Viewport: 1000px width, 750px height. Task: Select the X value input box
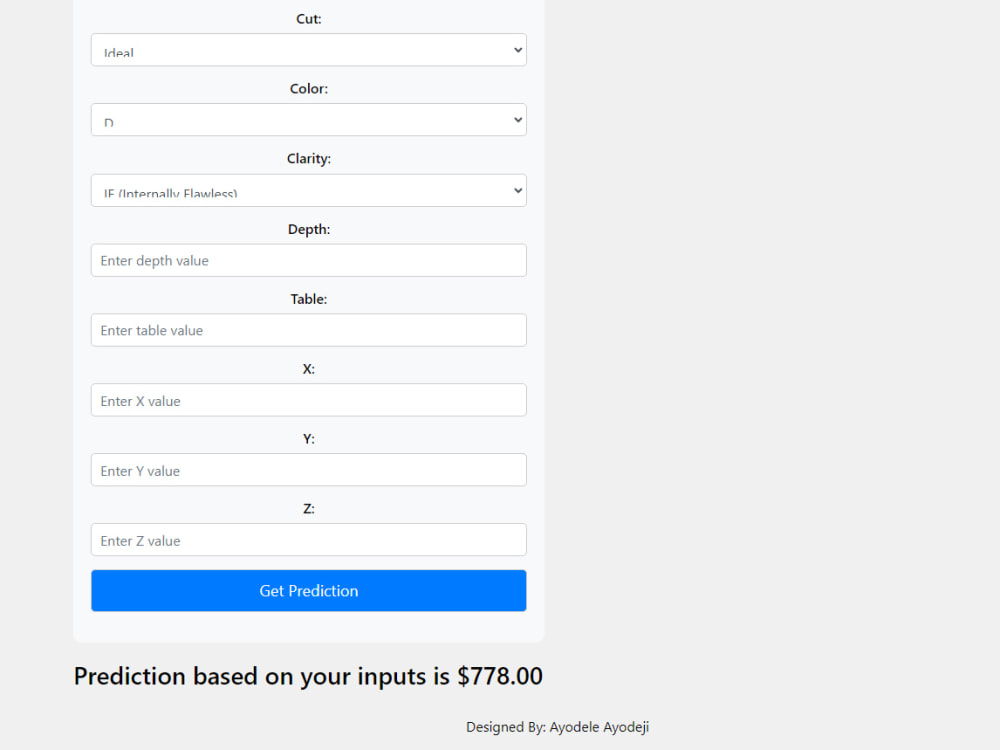[309, 400]
